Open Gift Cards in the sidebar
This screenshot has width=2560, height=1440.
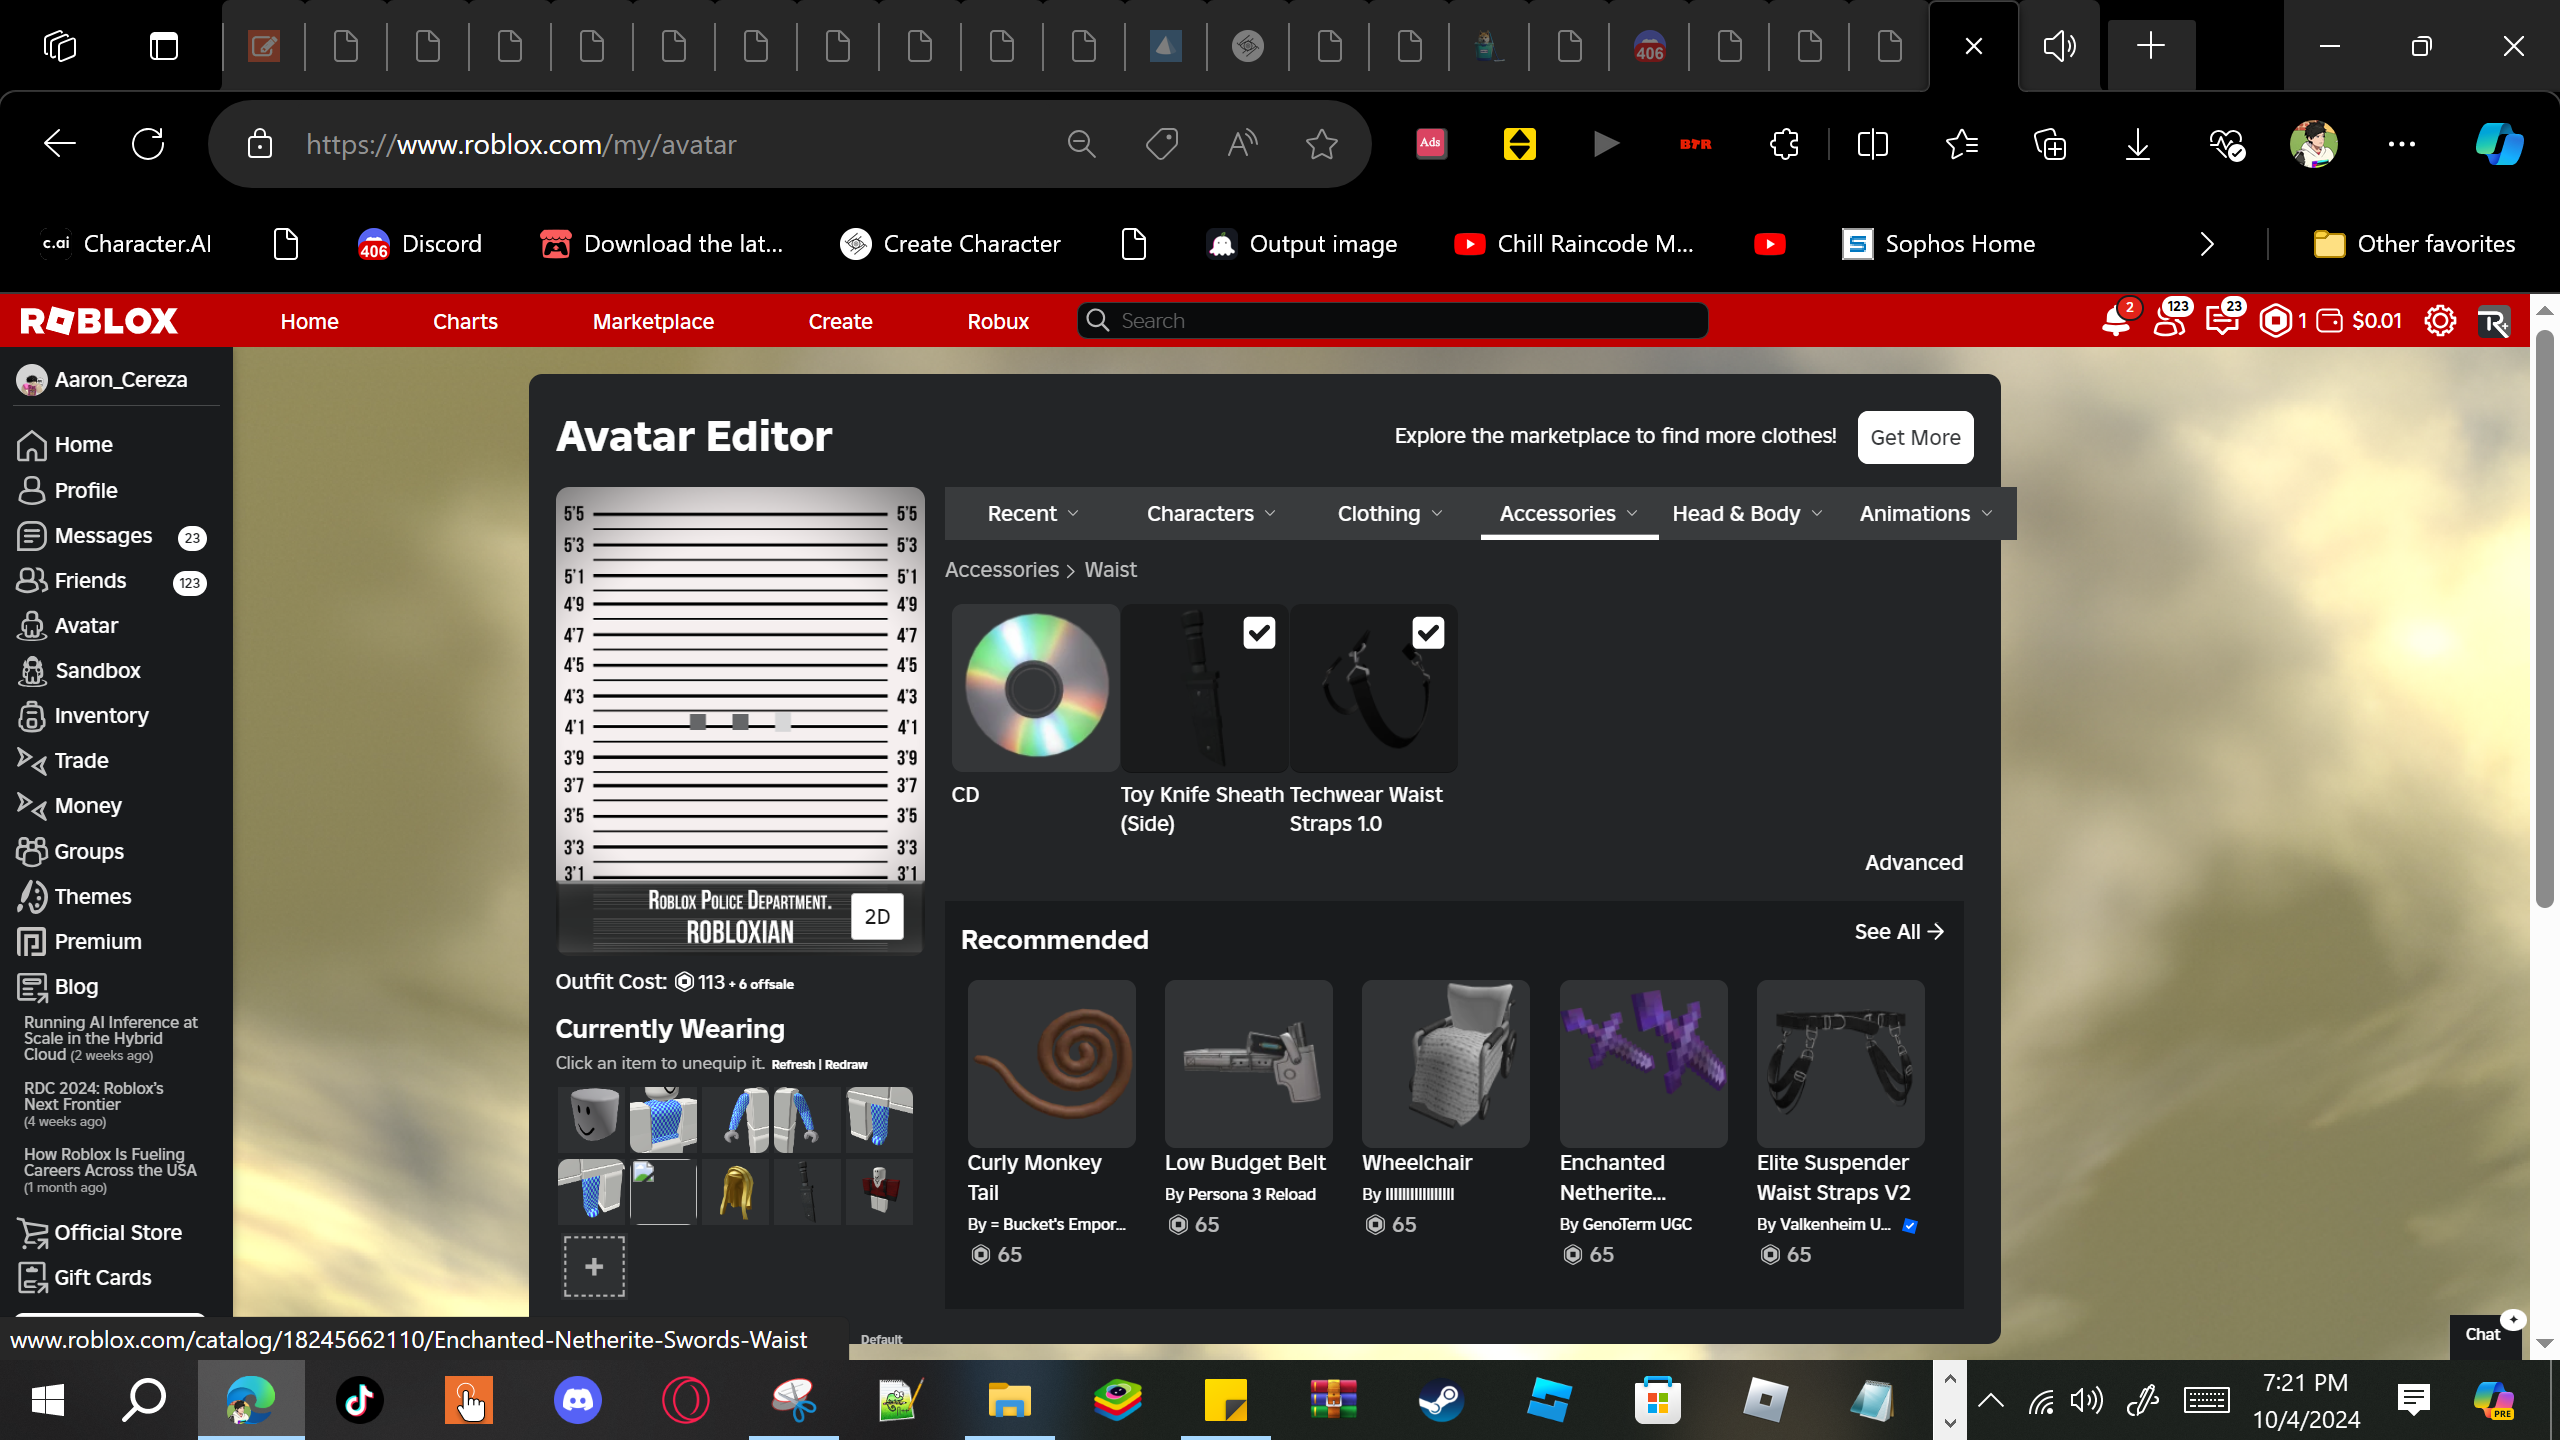tap(103, 1277)
